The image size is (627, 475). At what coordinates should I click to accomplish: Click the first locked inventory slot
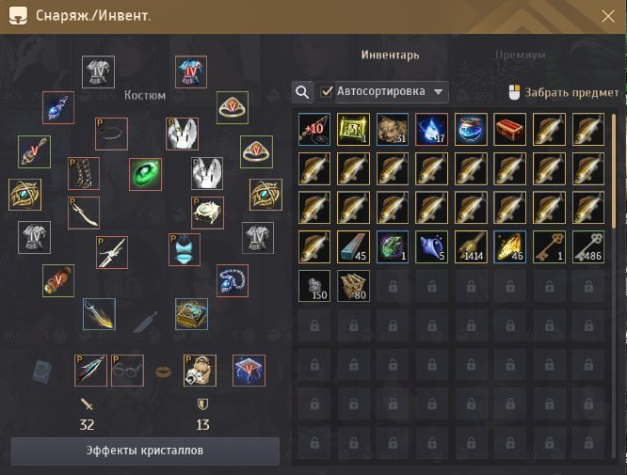[x=393, y=286]
